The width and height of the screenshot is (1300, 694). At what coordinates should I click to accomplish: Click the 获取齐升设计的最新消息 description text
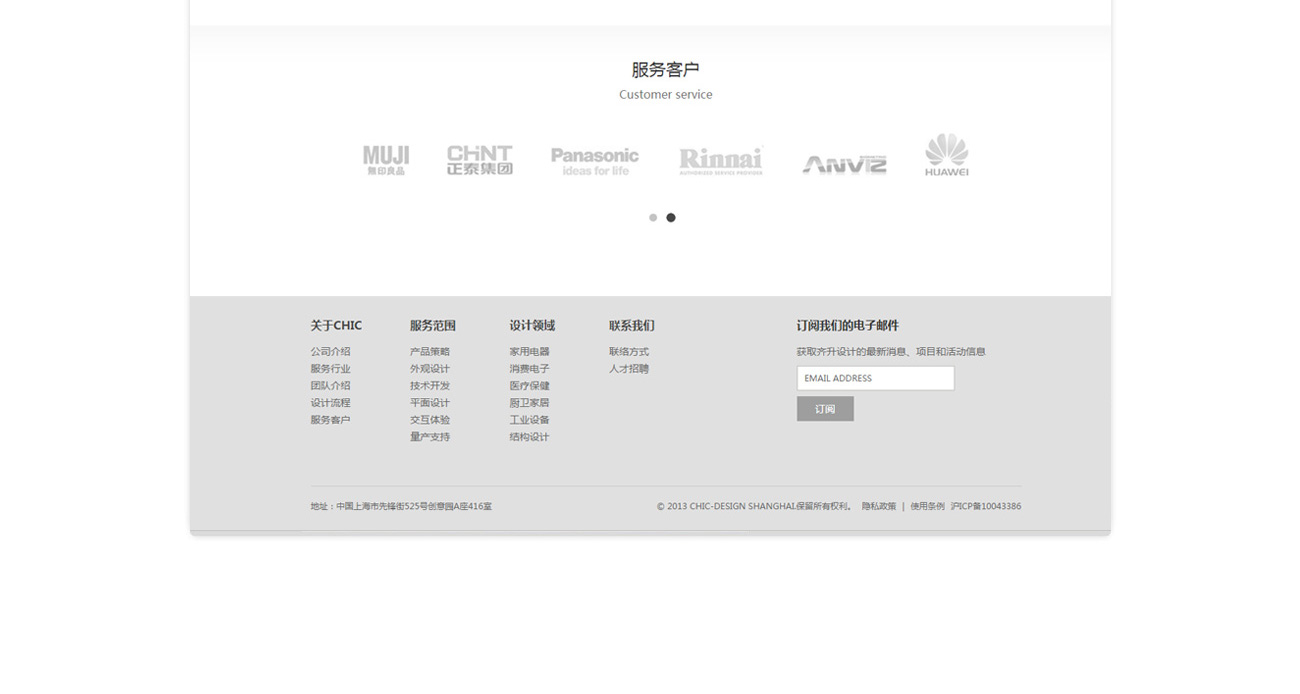891,352
